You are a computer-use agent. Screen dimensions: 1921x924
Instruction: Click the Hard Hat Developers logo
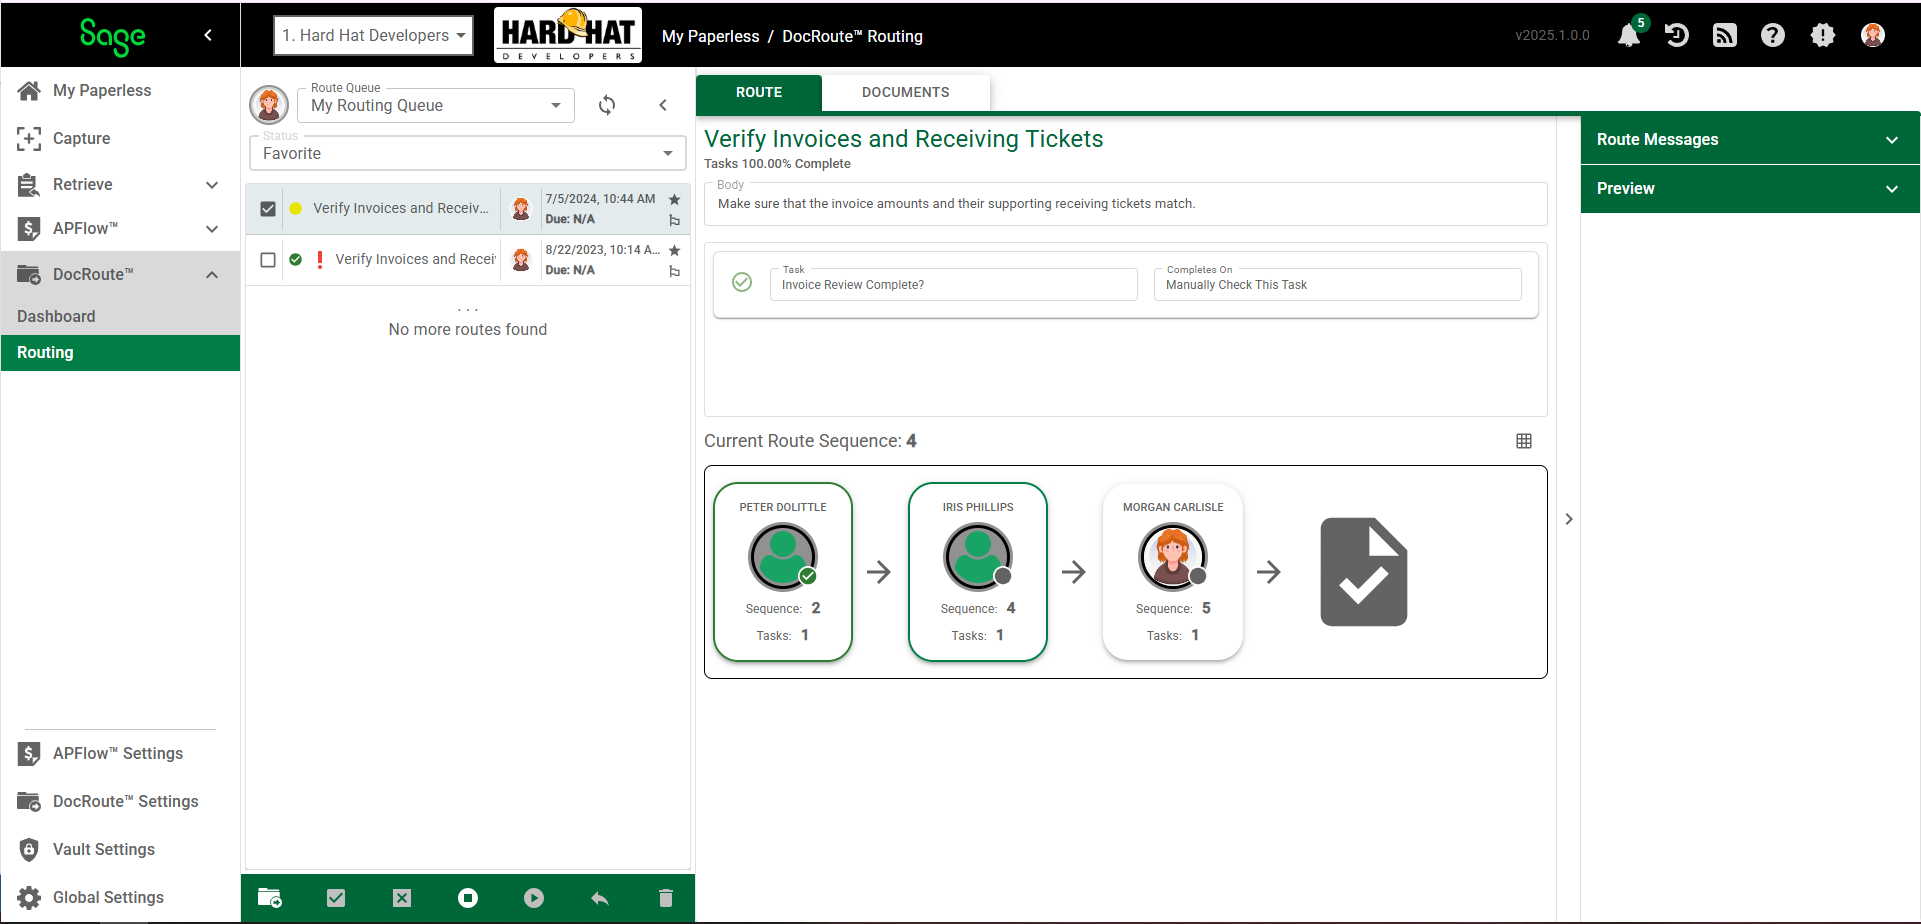pyautogui.click(x=568, y=35)
